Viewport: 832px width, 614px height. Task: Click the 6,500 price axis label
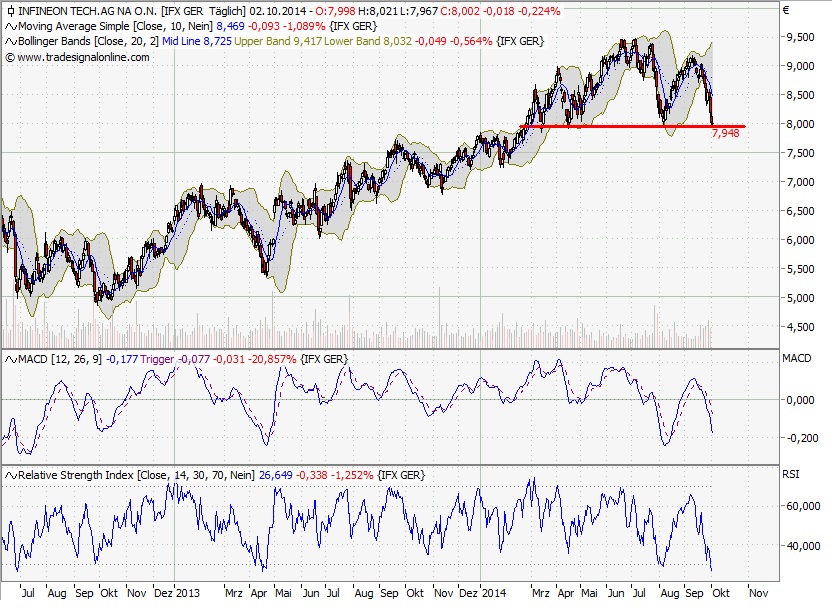(800, 211)
